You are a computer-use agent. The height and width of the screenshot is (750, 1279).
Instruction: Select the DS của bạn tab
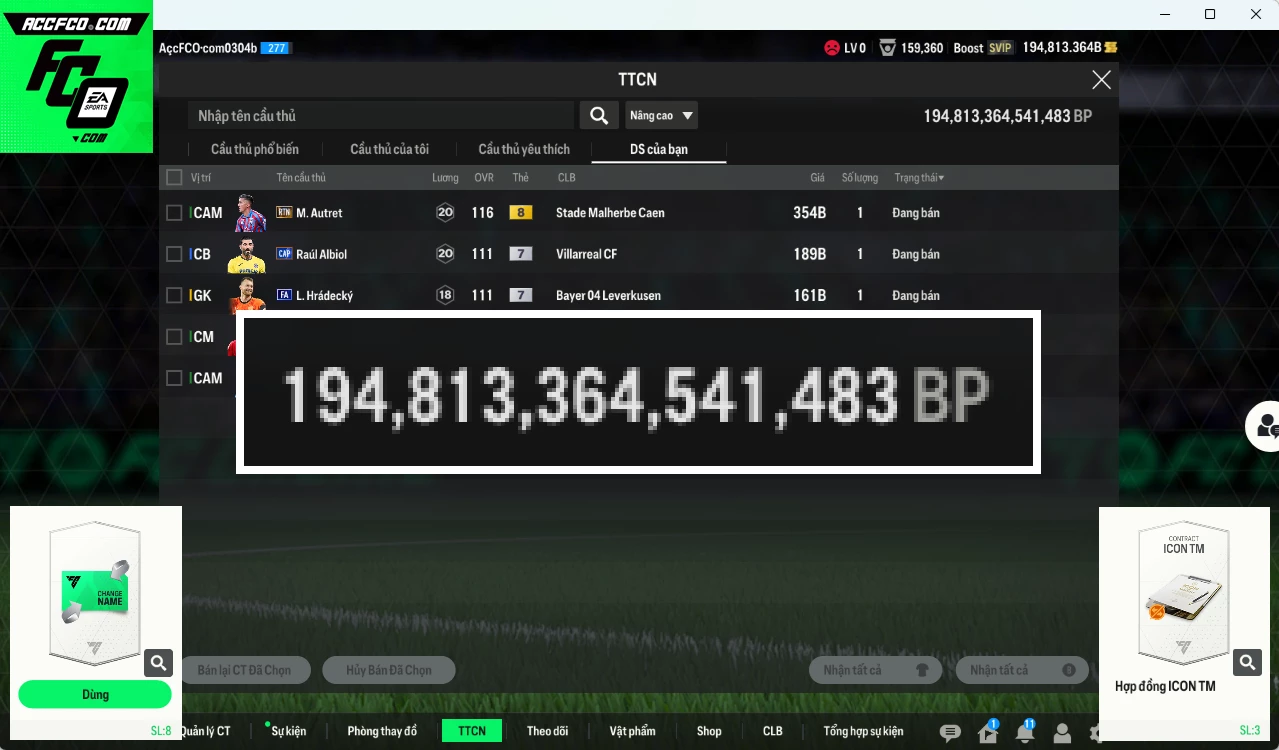[x=659, y=149]
